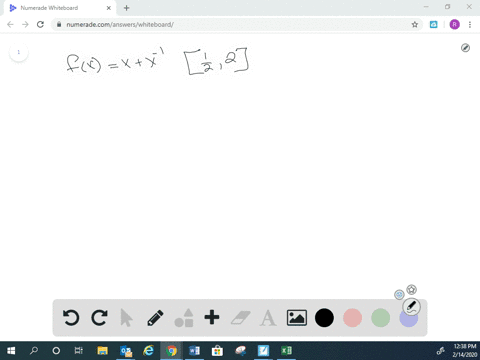Open the Windows Start menu
The width and height of the screenshot is (480, 360).
(11, 350)
